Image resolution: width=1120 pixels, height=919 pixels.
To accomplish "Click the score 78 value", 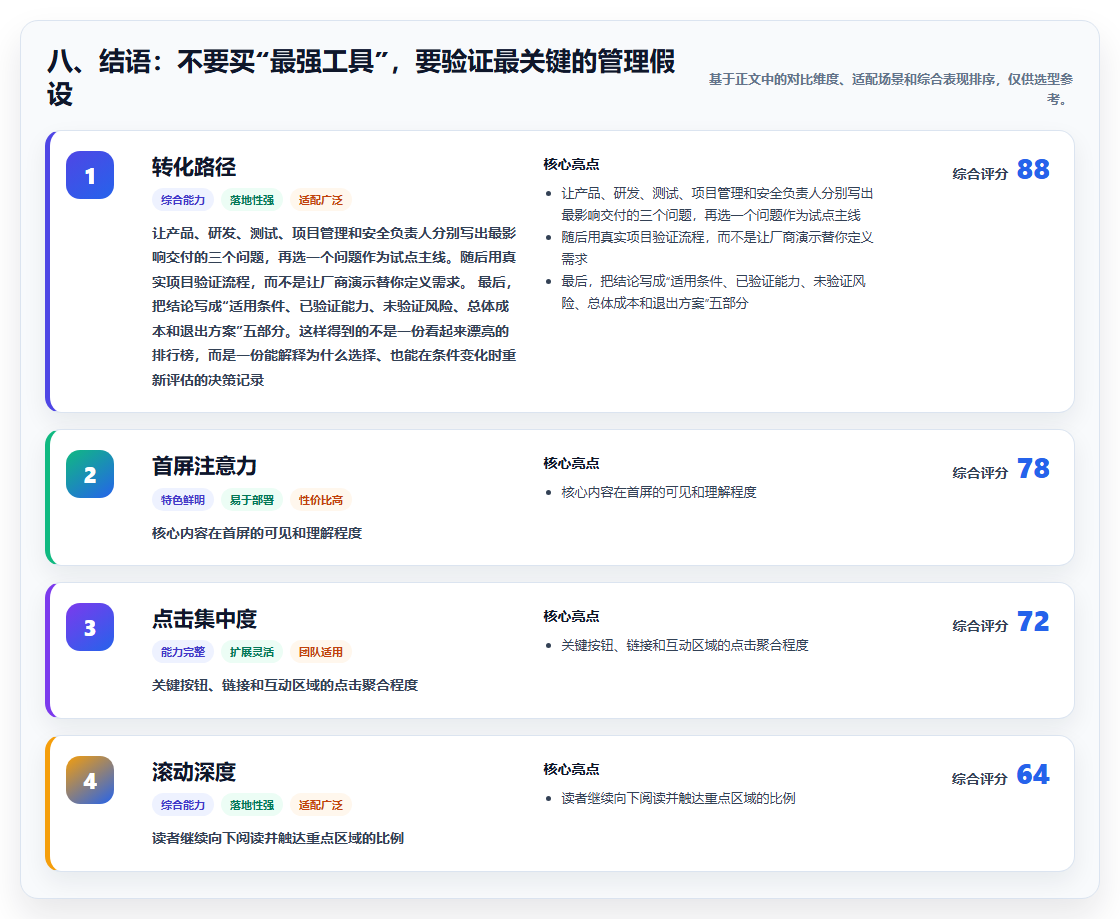I will pos(1033,468).
